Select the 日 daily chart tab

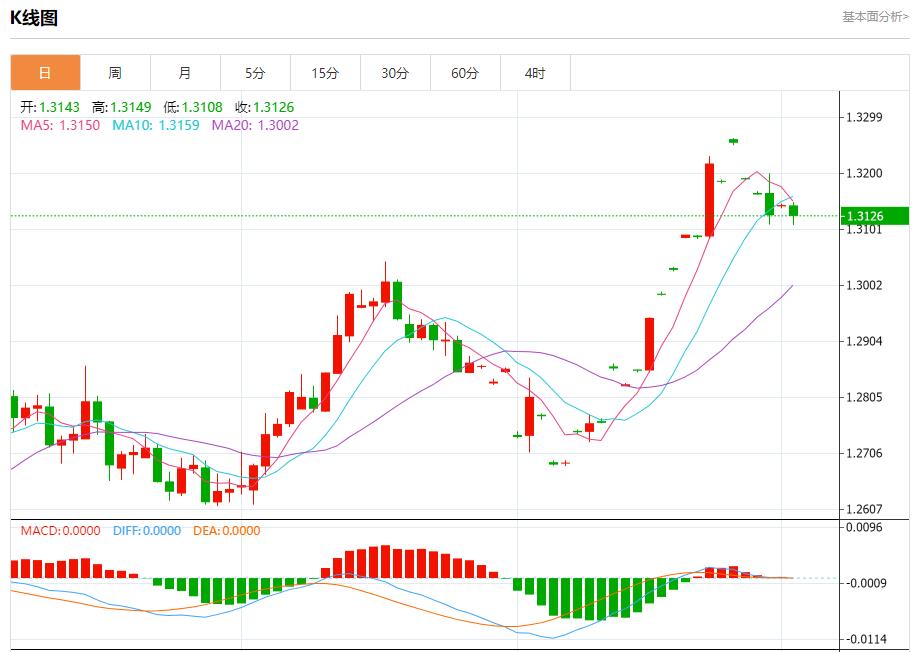(x=45, y=73)
